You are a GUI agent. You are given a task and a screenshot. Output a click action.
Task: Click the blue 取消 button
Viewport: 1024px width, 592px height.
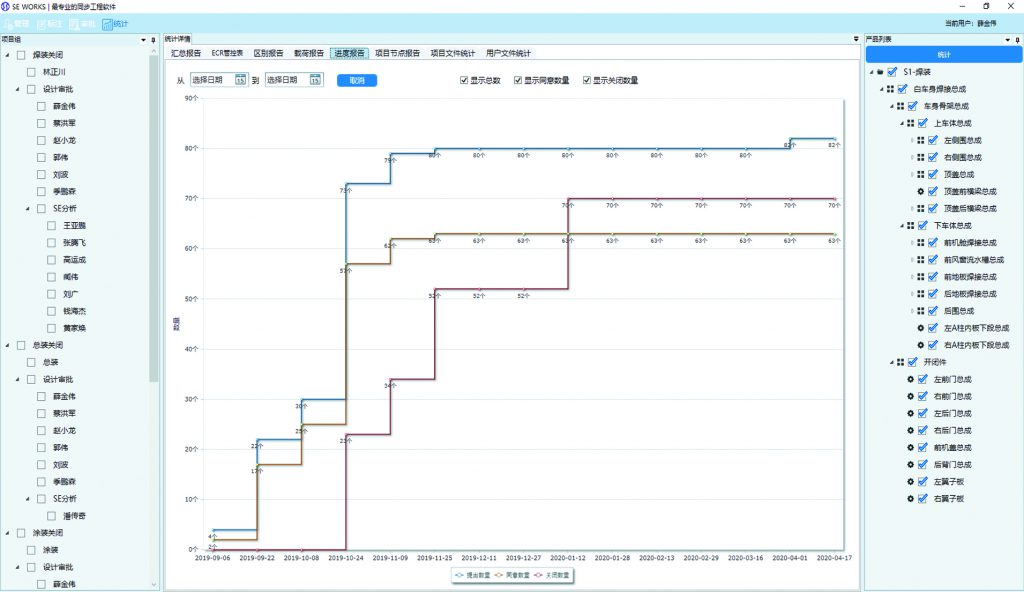pyautogui.click(x=356, y=80)
